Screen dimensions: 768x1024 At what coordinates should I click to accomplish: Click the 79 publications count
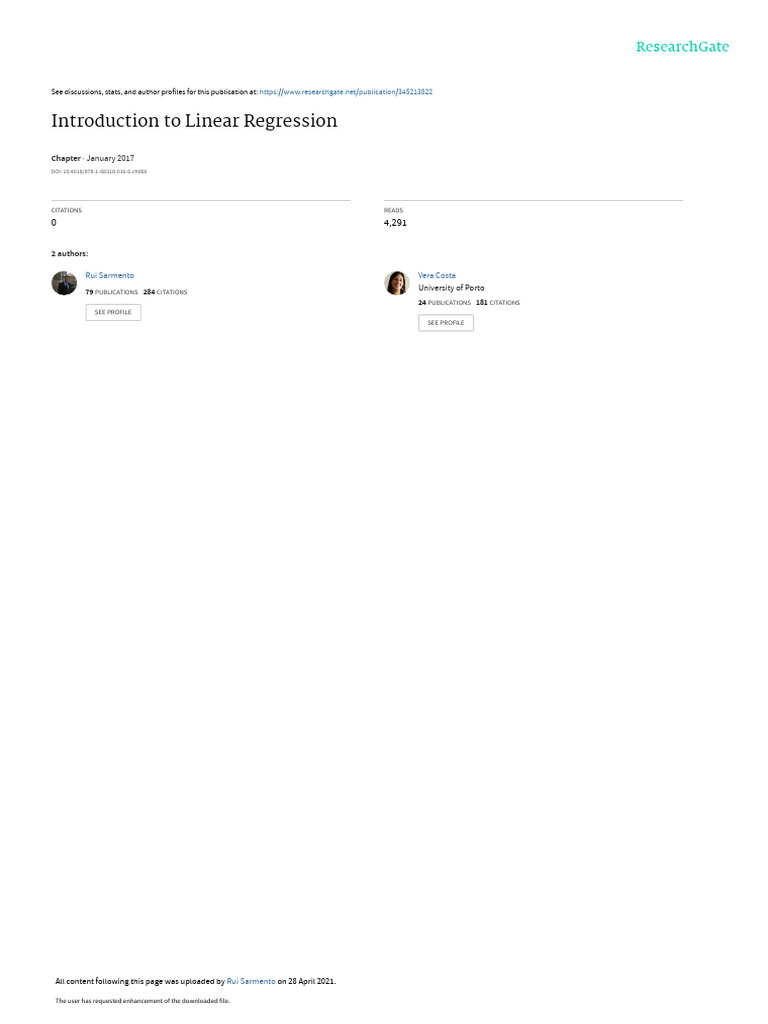tap(112, 292)
